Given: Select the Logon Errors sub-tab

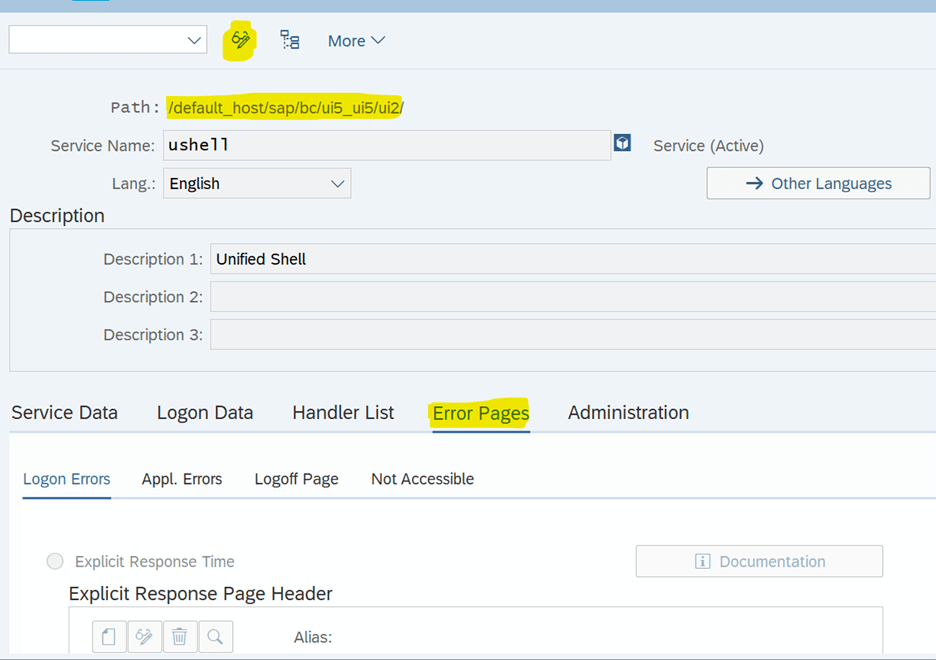Looking at the screenshot, I should [66, 479].
